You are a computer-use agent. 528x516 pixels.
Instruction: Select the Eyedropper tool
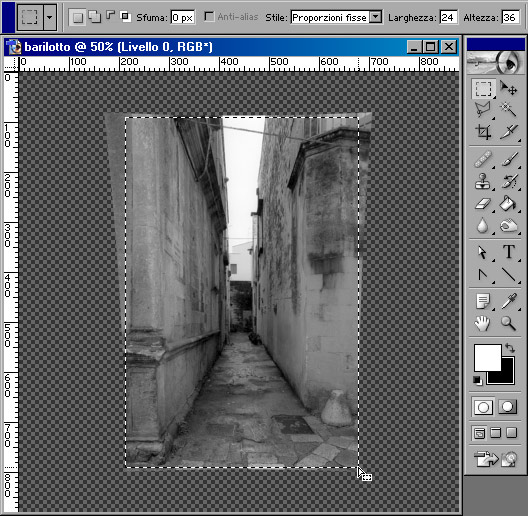point(508,301)
